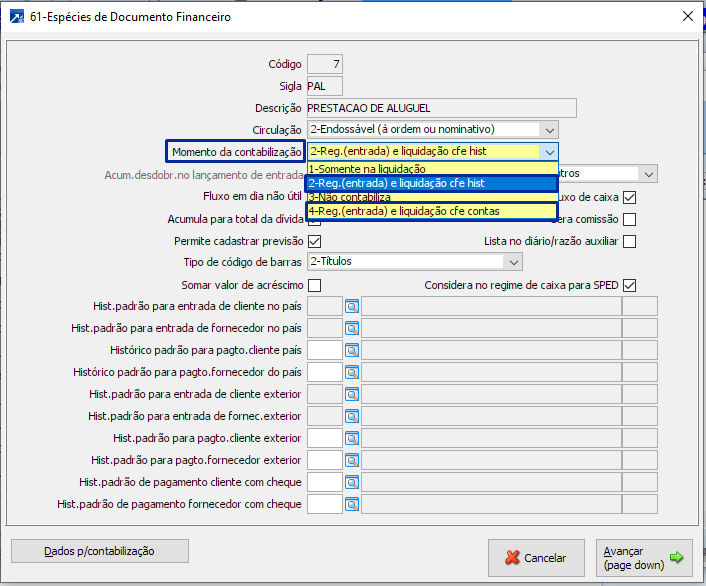706x586 pixels.
Task: Click code field for Histórico padrão para pagto.cliente país
Action: click(325, 350)
